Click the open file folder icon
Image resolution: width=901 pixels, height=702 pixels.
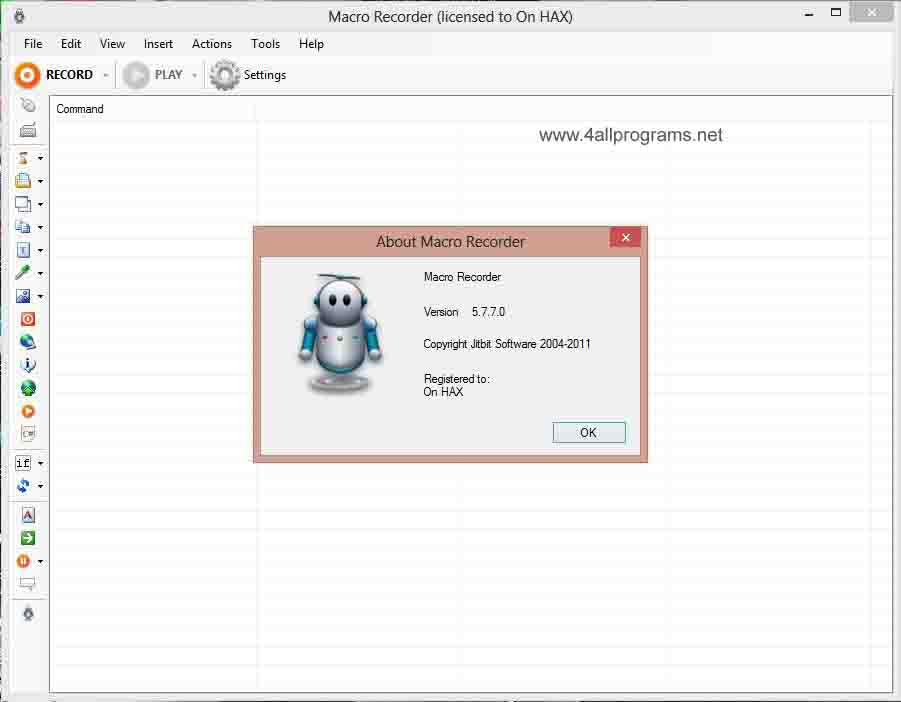(23, 180)
